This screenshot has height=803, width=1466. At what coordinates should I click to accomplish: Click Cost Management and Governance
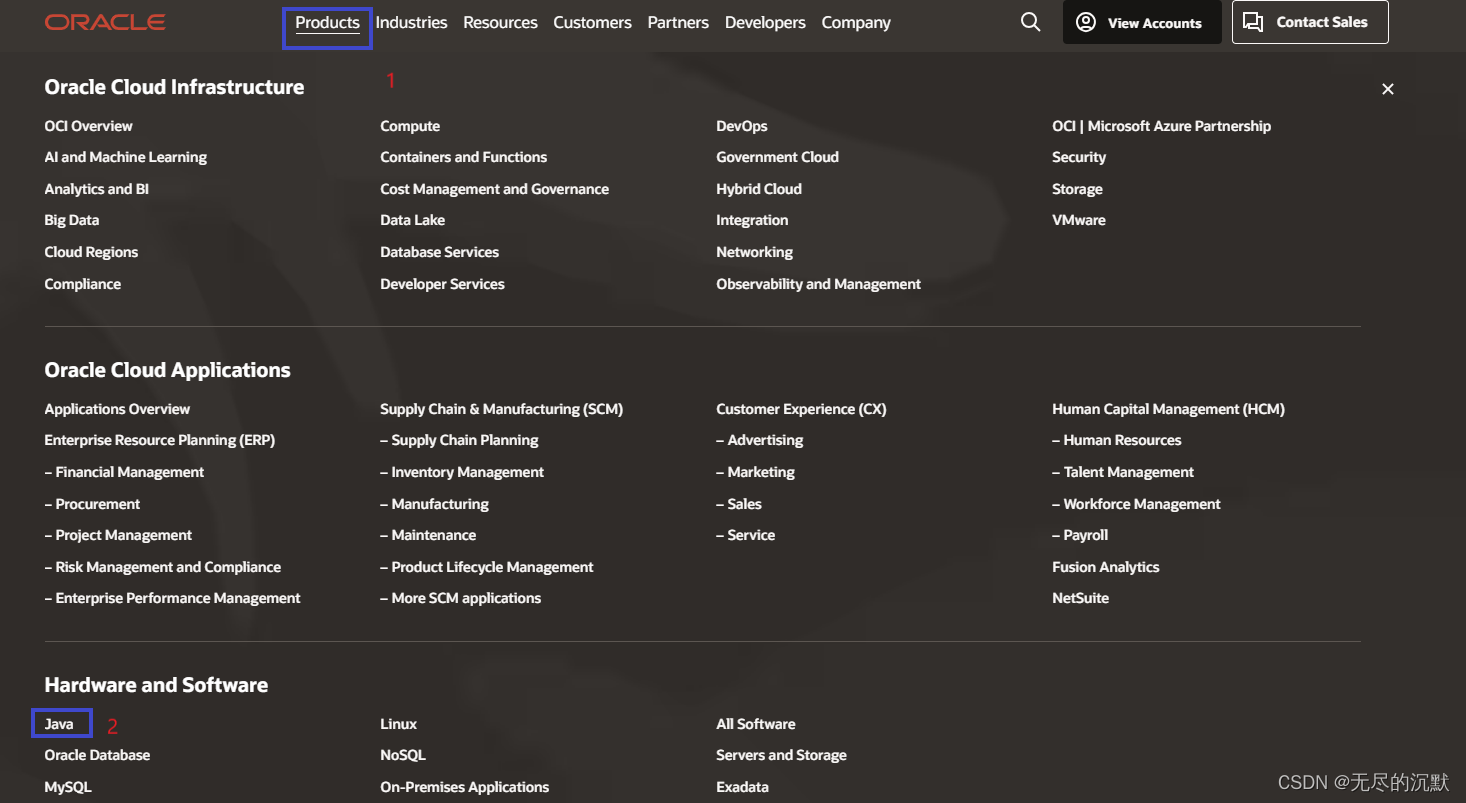[x=494, y=189]
